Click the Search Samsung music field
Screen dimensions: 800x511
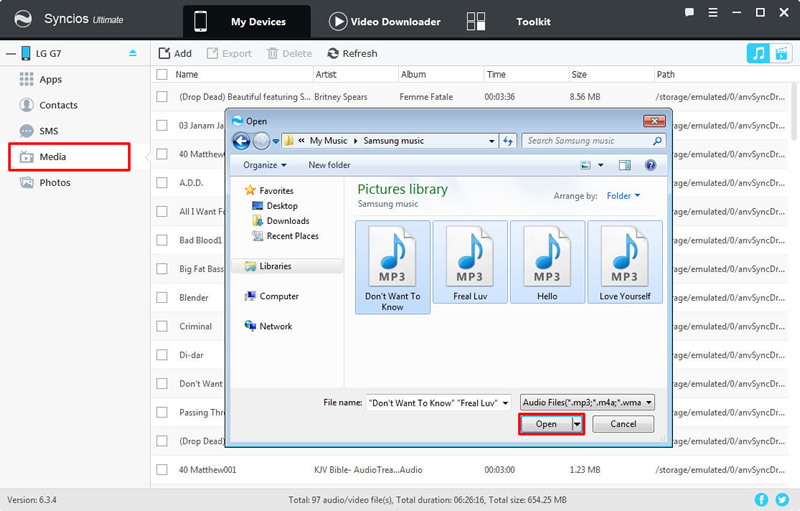[594, 141]
